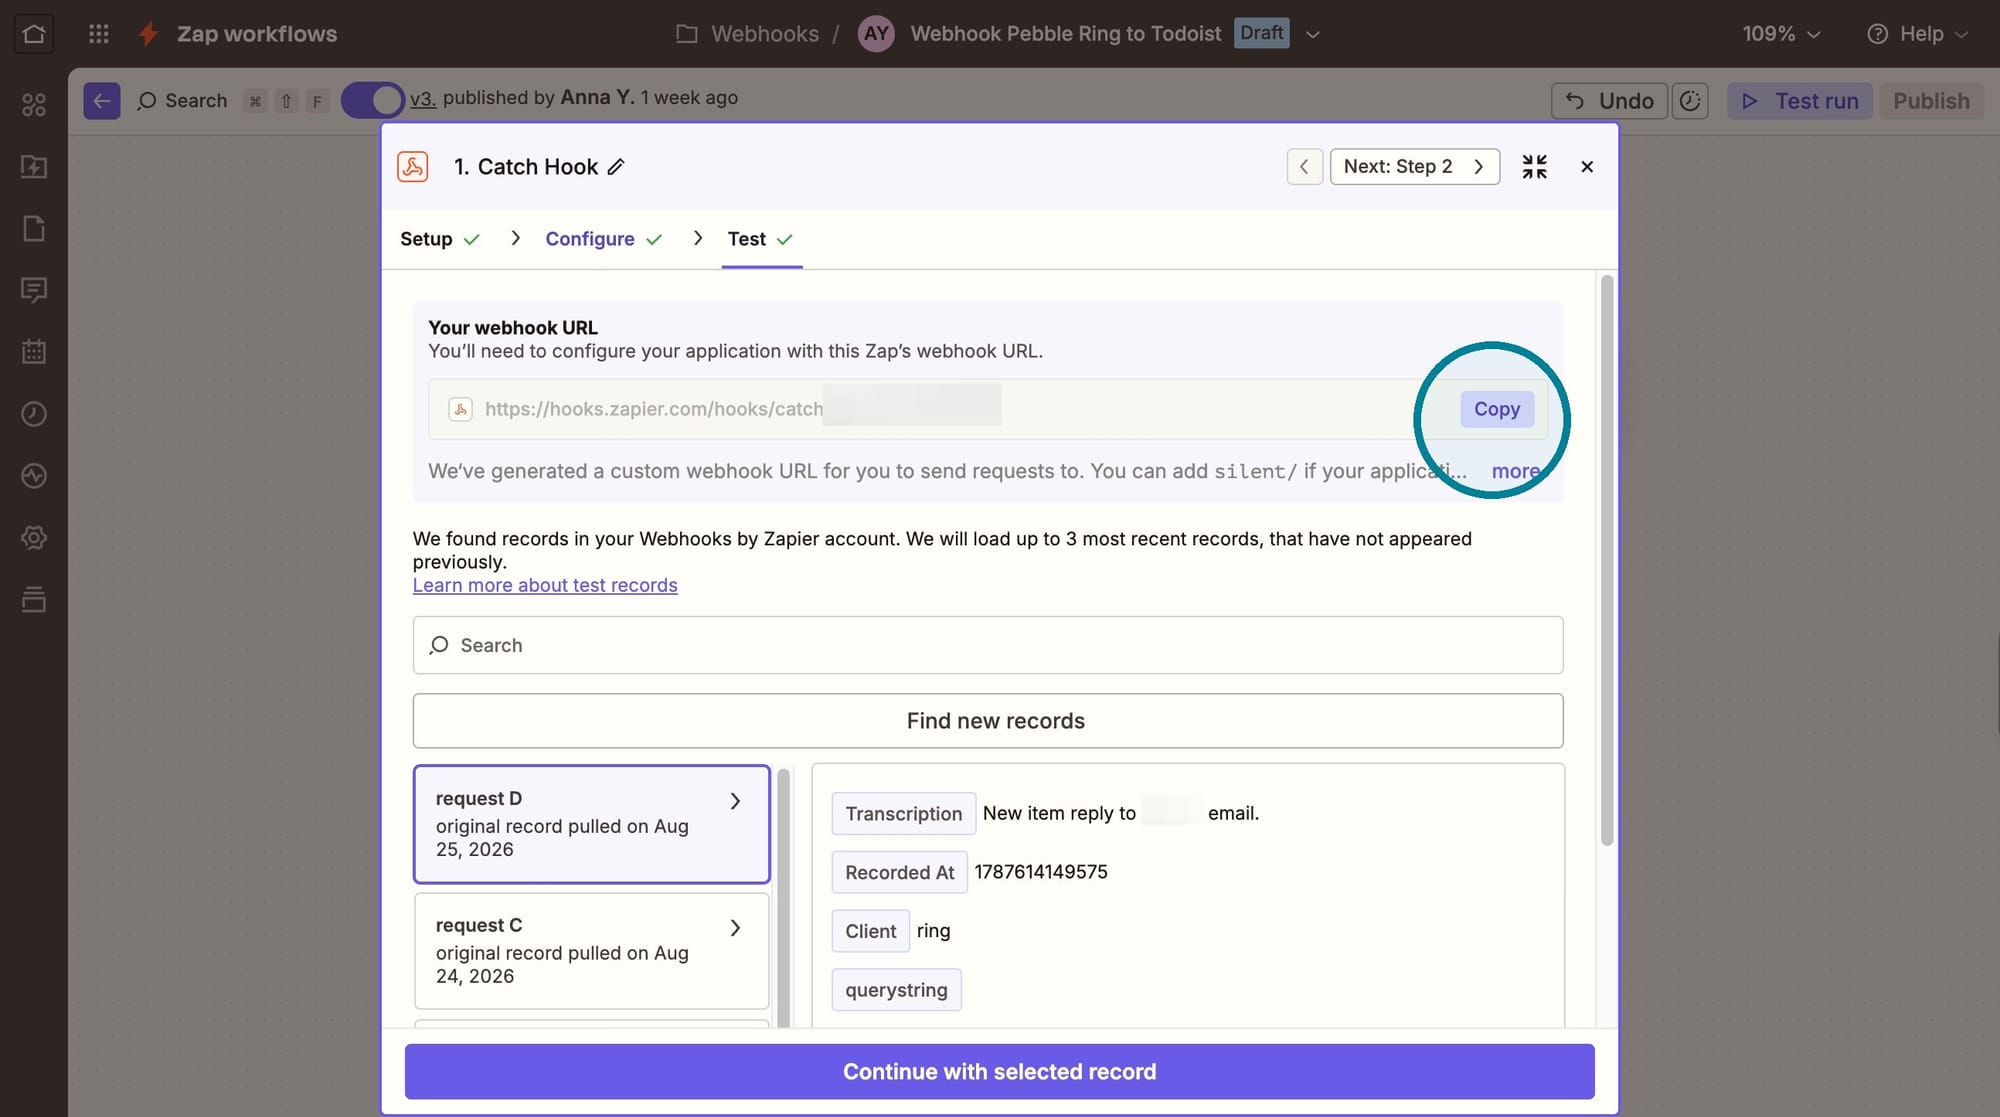
Task: Open the sidebar import/zap file icon
Action: pos(34,167)
